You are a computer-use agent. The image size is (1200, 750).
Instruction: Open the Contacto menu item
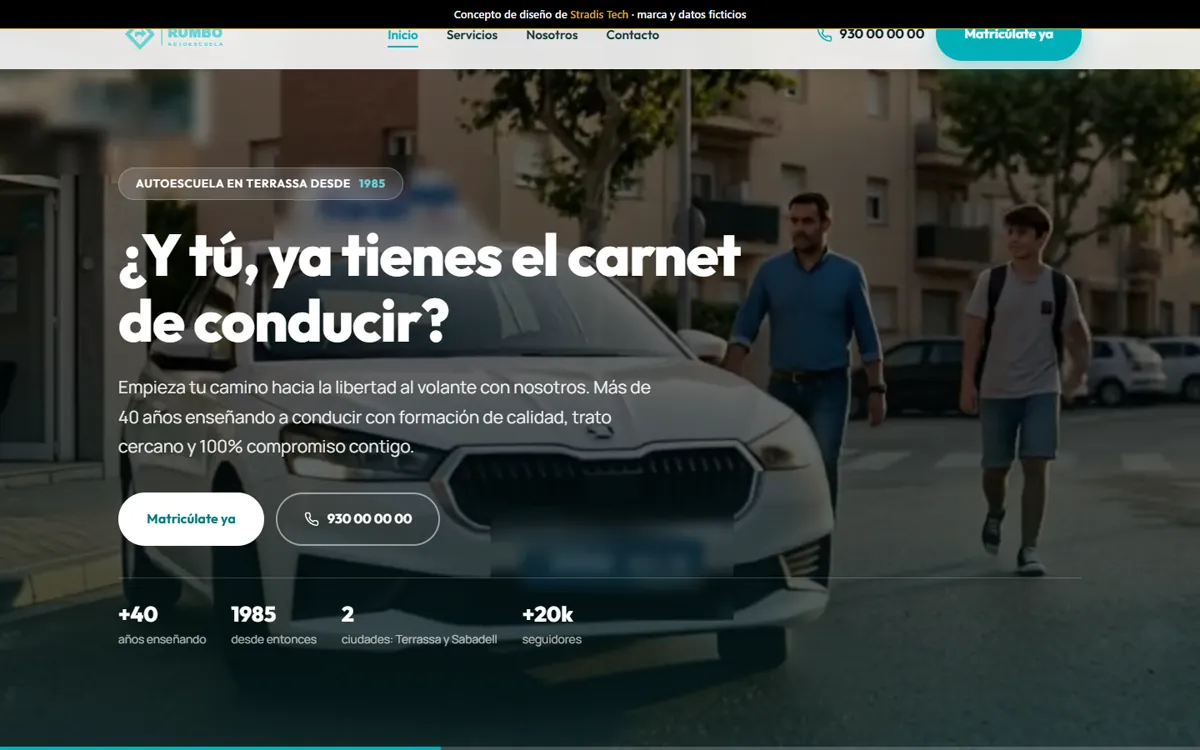(632, 35)
